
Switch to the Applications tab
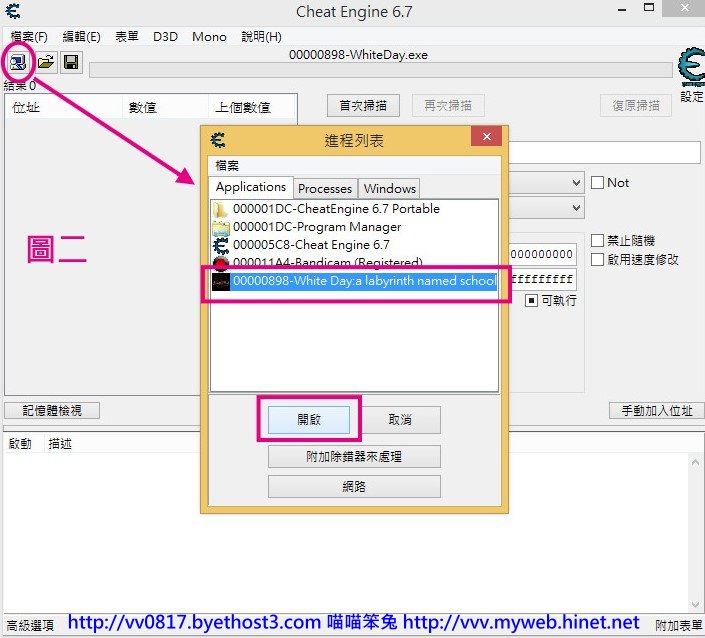click(251, 187)
